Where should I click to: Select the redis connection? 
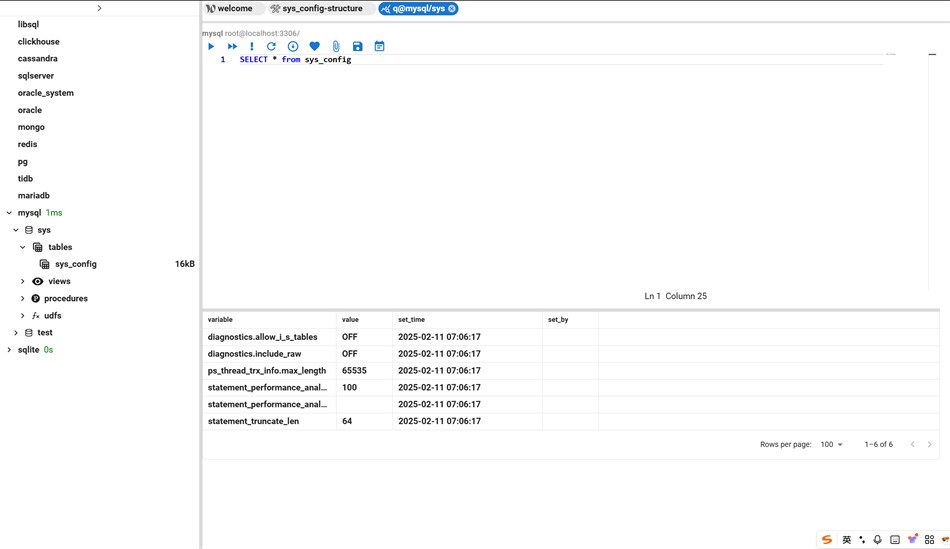tap(27, 144)
